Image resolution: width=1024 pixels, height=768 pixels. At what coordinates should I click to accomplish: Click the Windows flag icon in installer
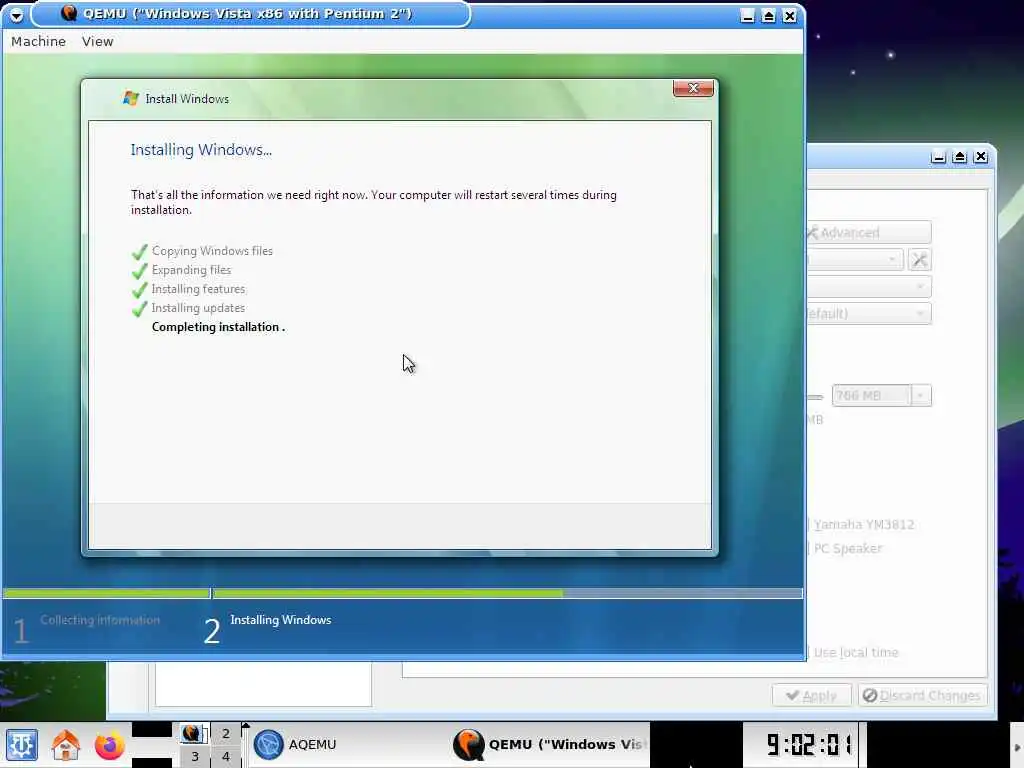[x=131, y=99]
